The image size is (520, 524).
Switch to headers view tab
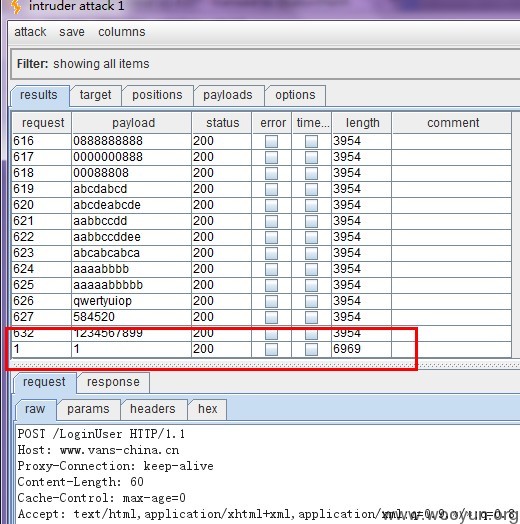153,409
